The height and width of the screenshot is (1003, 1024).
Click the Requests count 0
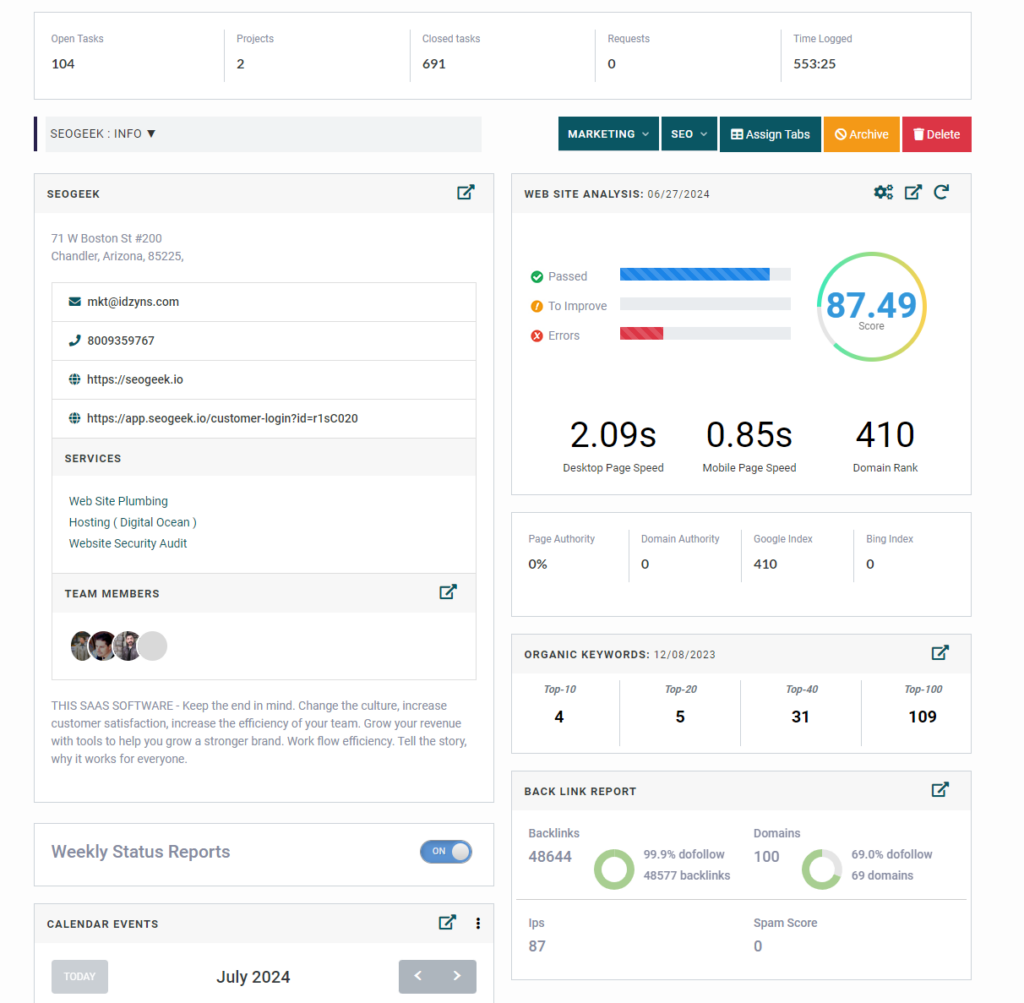click(x=611, y=64)
